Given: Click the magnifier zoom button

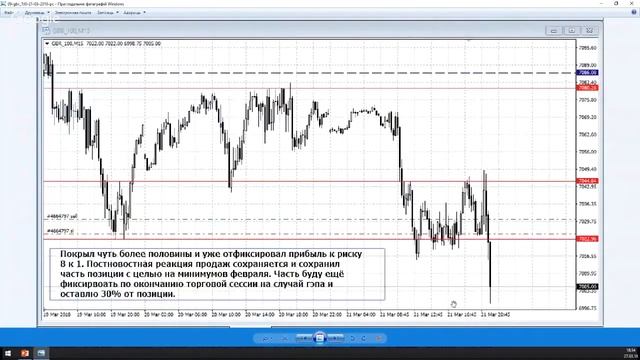Looking at the screenshot, I should 267,338.
